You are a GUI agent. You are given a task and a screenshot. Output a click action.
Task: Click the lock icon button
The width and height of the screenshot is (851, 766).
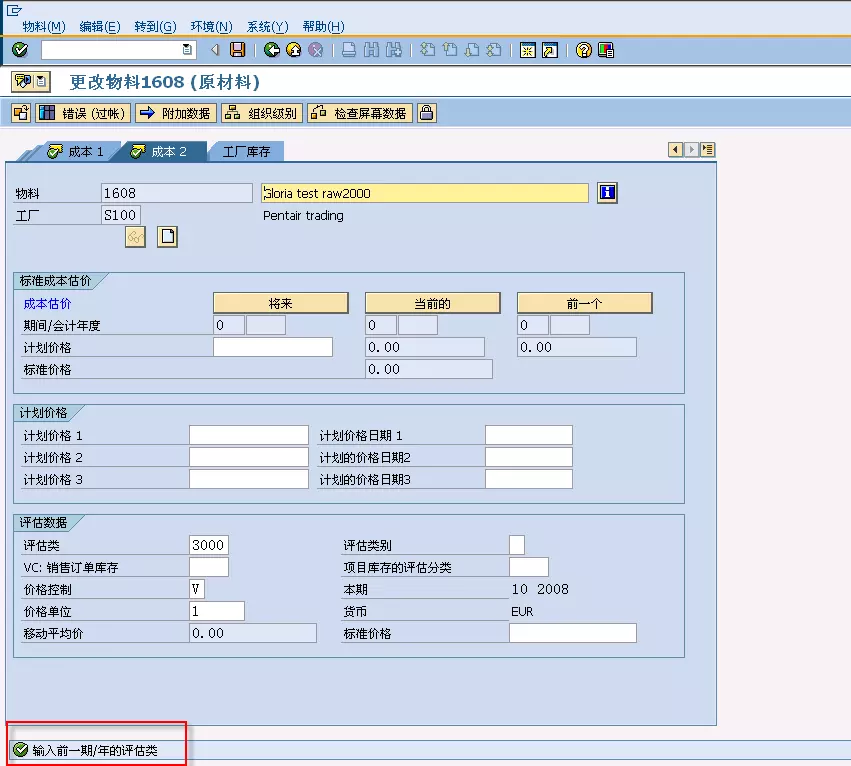pos(427,113)
